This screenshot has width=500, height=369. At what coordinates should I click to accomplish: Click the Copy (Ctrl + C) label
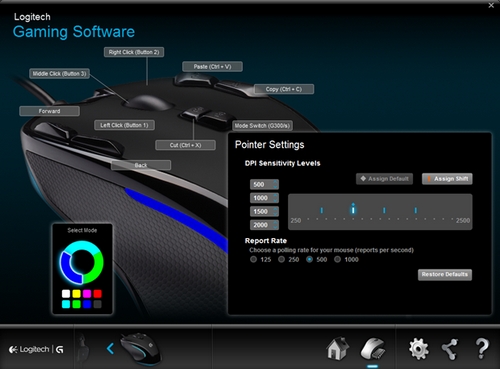pos(284,89)
